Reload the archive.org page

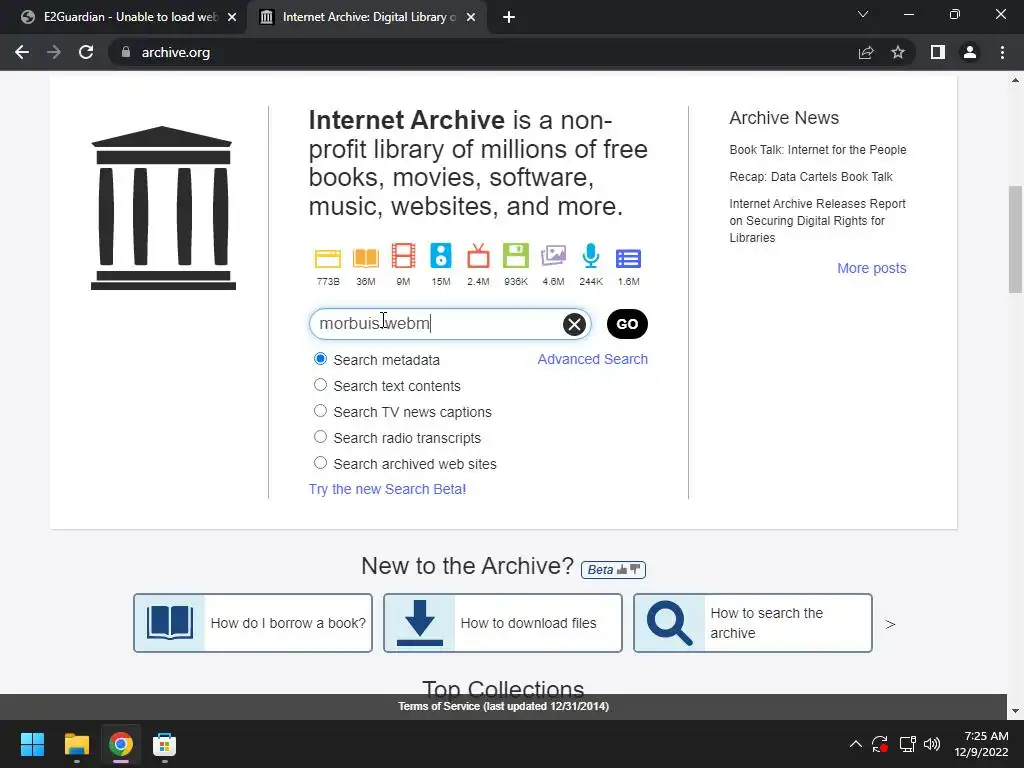coord(86,52)
